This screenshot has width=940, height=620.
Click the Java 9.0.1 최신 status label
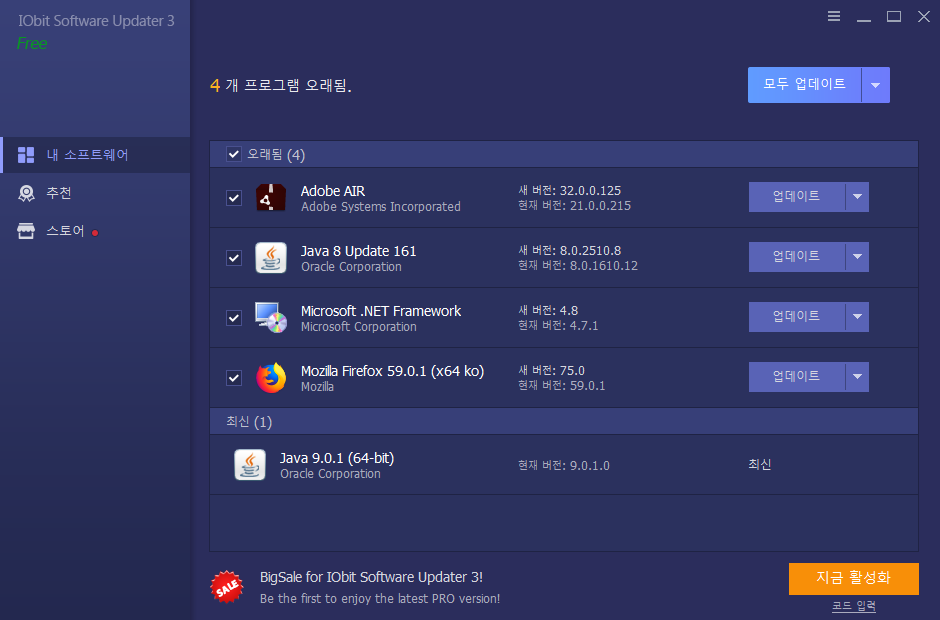click(x=760, y=465)
